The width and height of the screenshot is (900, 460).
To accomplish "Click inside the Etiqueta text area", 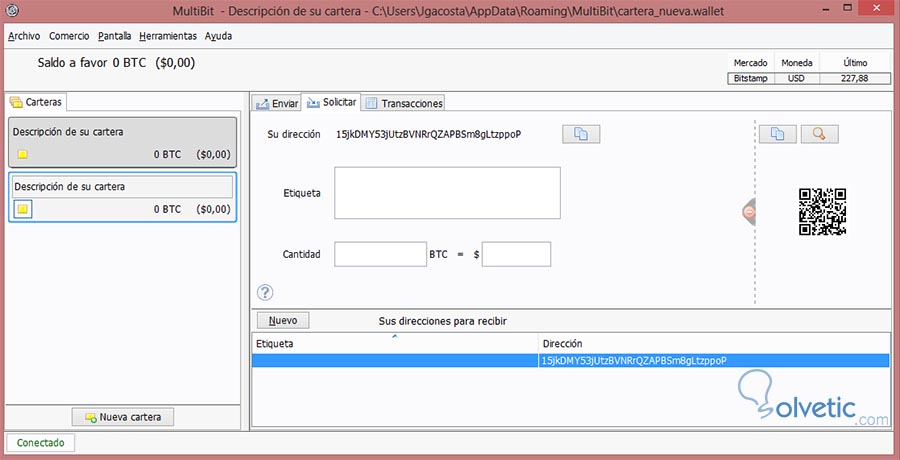I will click(x=447, y=193).
